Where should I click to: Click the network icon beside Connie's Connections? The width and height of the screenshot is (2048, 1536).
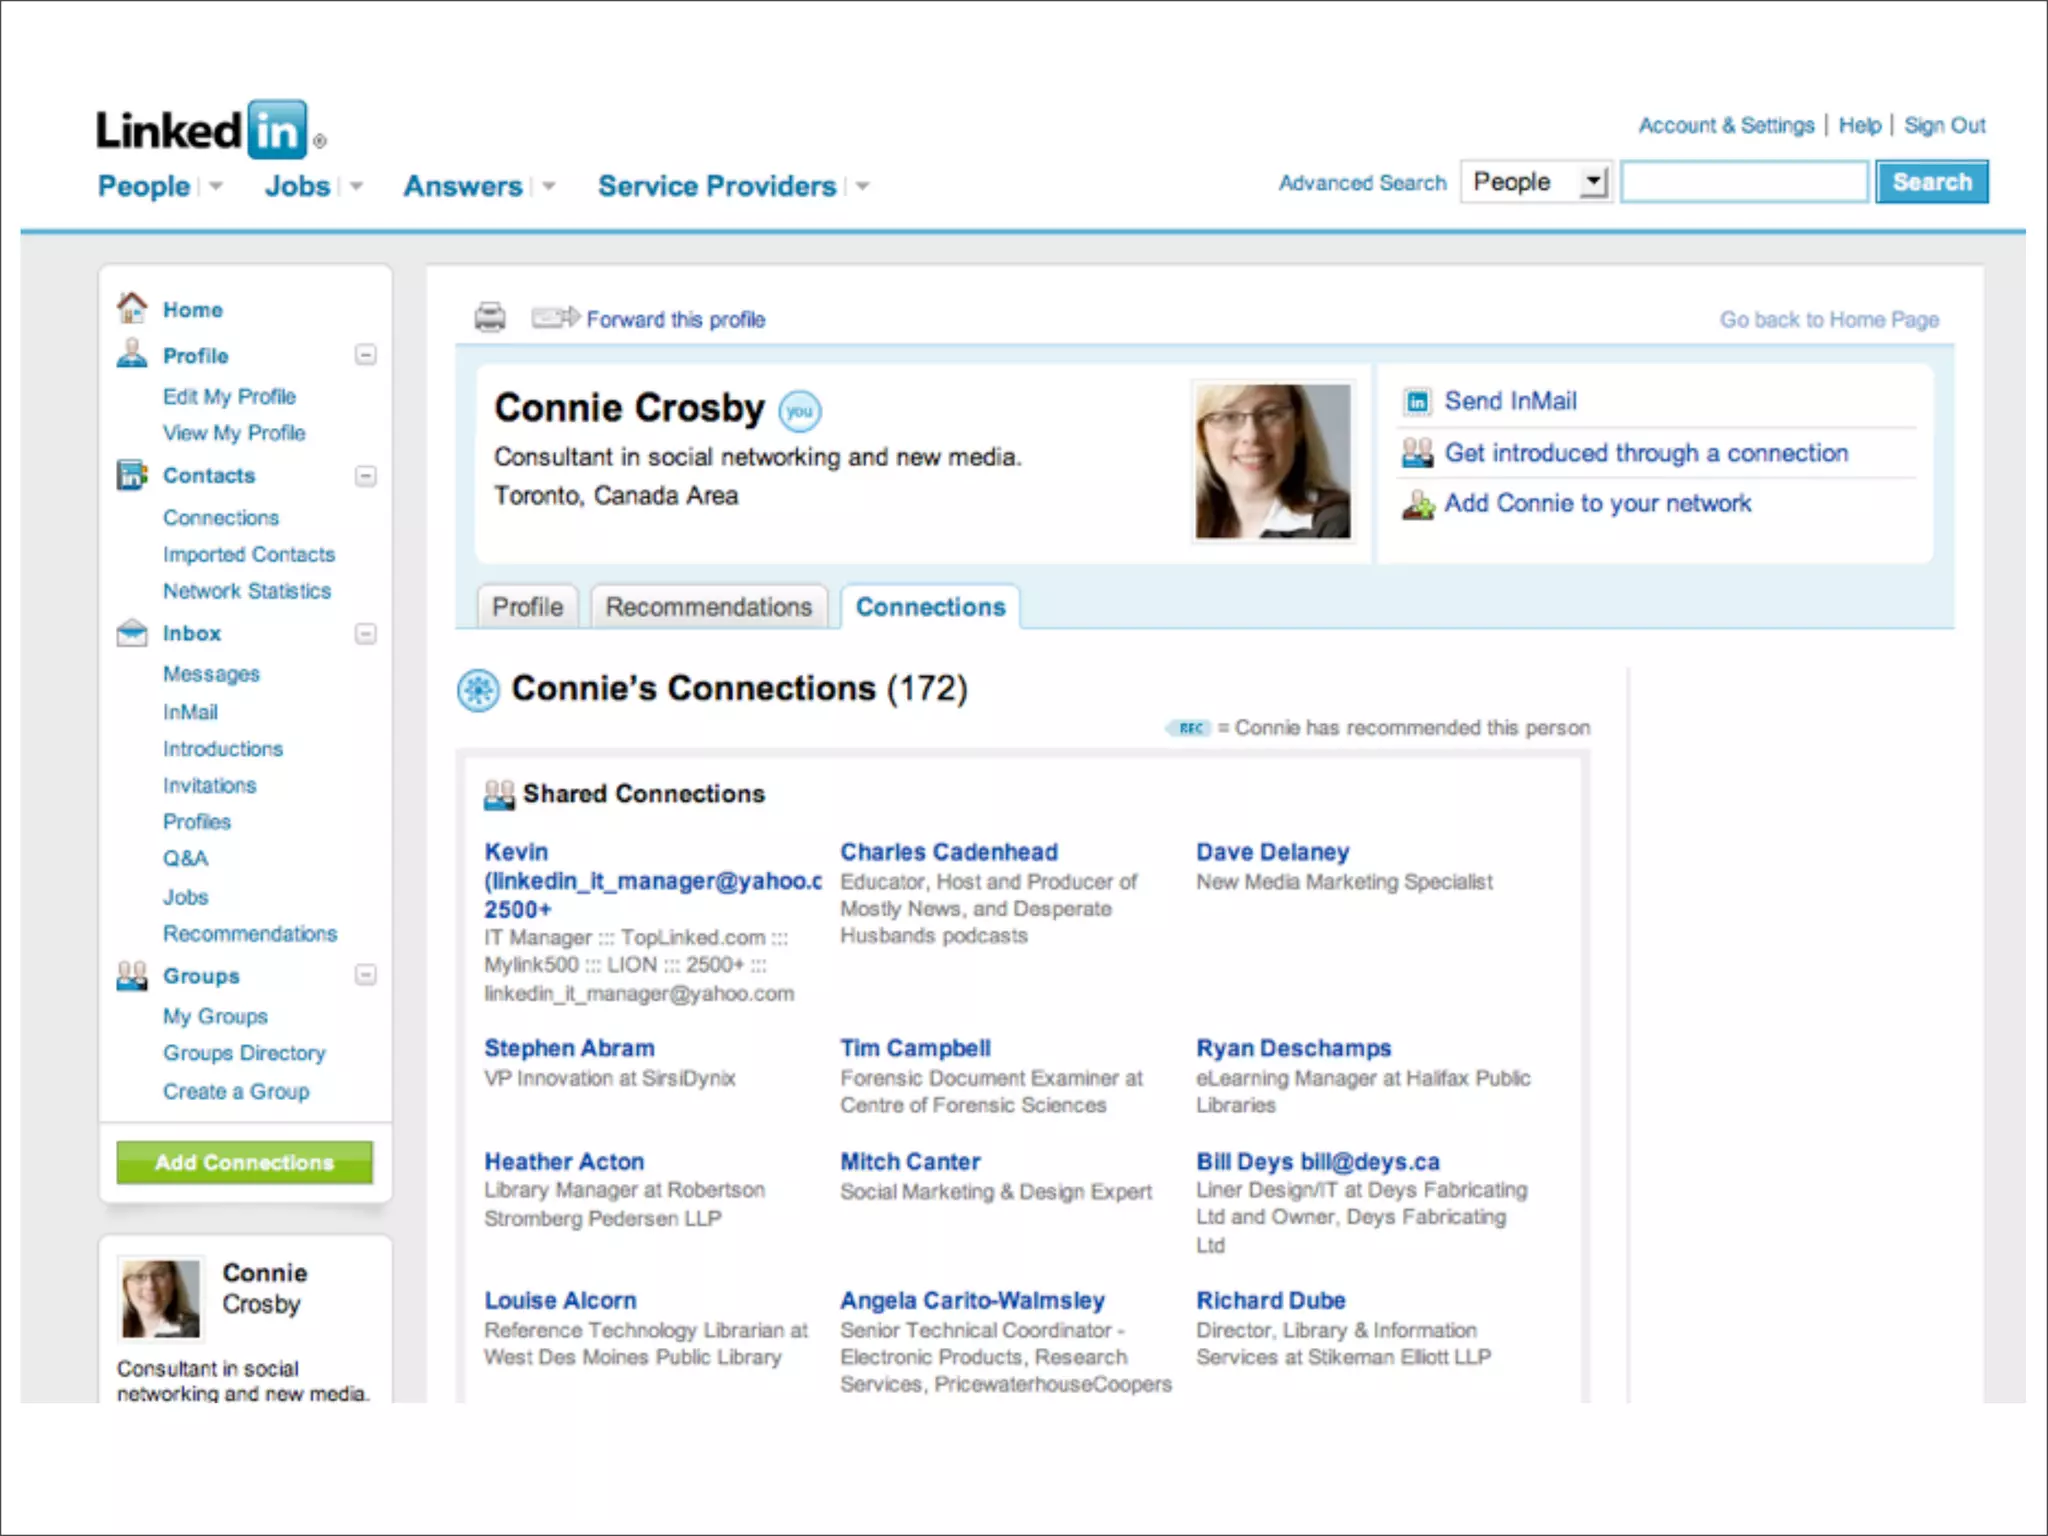(478, 690)
